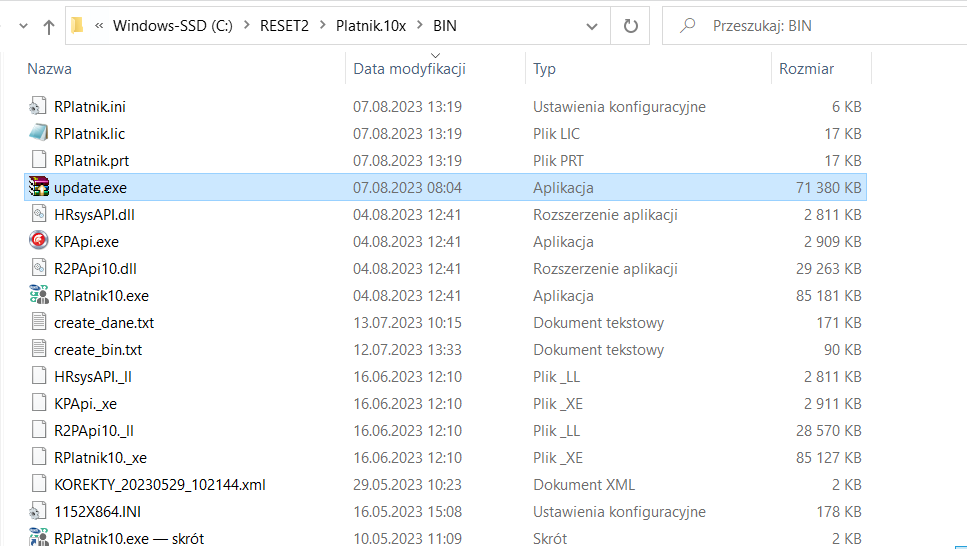The width and height of the screenshot is (967, 549).
Task: Select the file name R2PApi10._ll
Action: pos(94,431)
